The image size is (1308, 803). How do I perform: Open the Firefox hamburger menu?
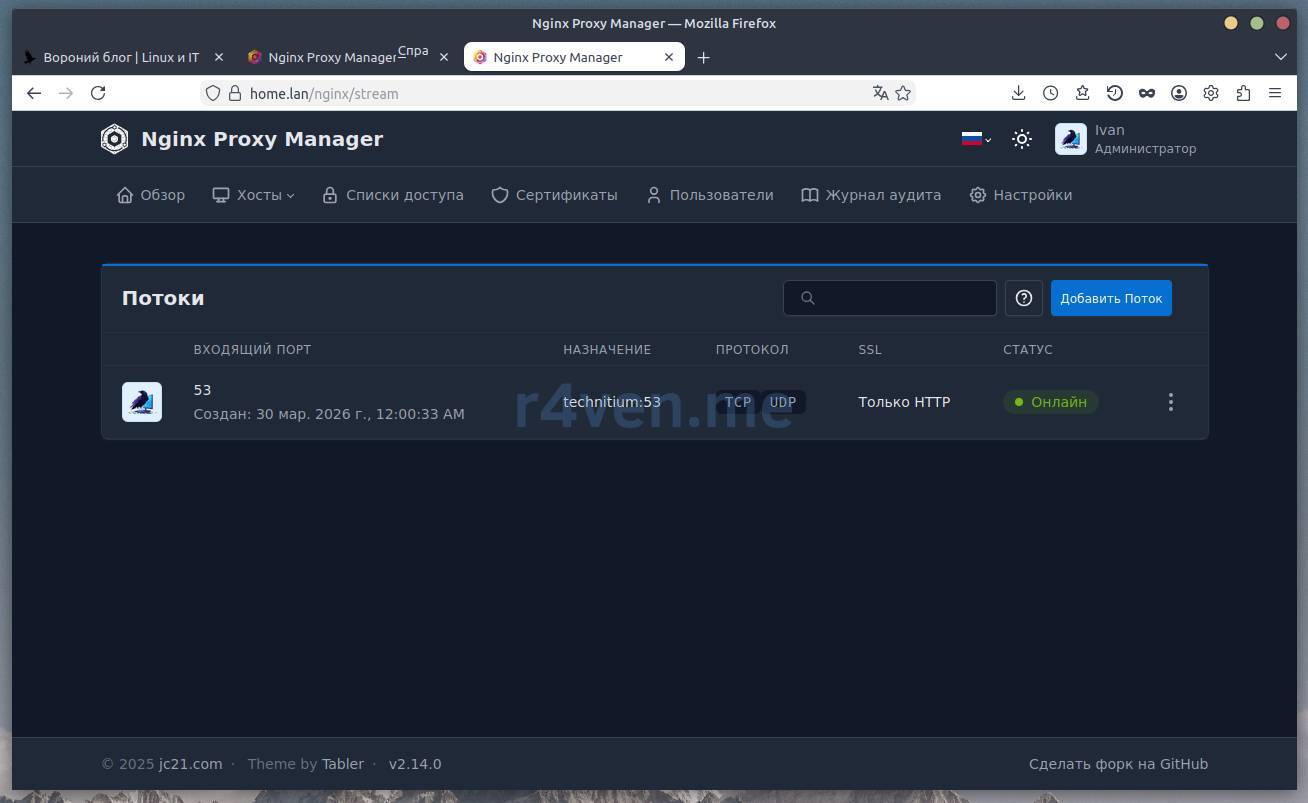point(1274,93)
